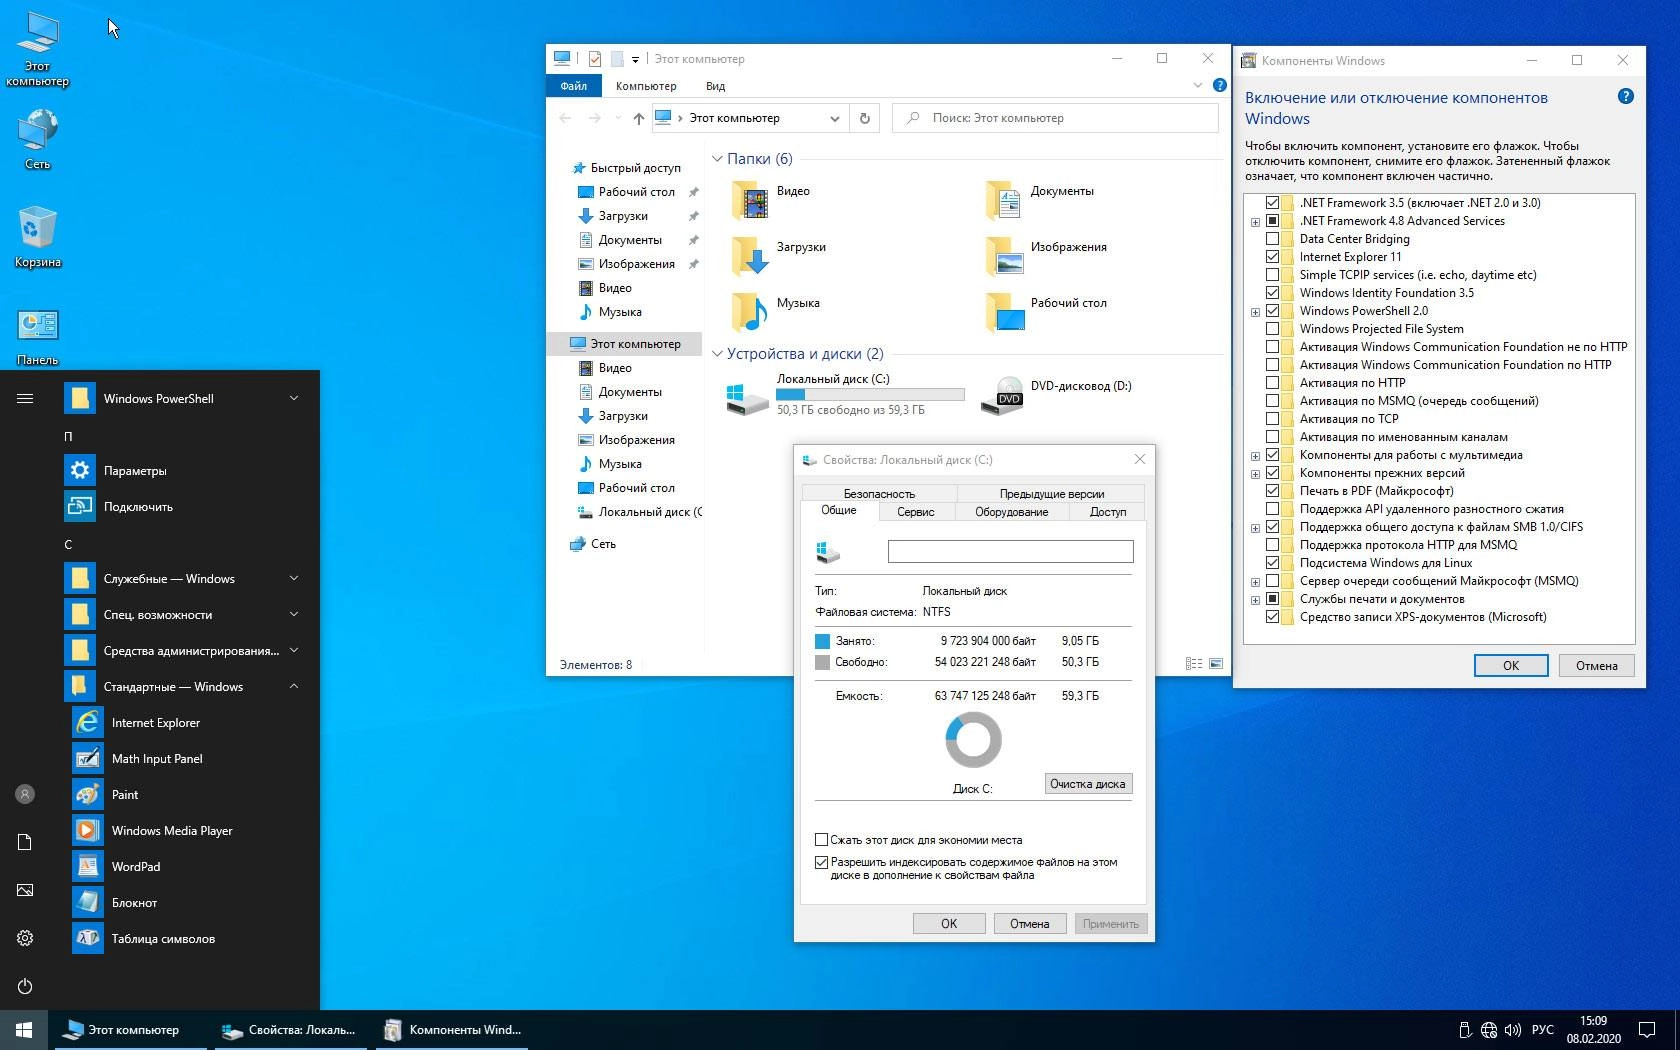Viewport: 1680px width, 1050px height.
Task: Expand Windows PowerShell 2.0 component node
Action: 1255,311
